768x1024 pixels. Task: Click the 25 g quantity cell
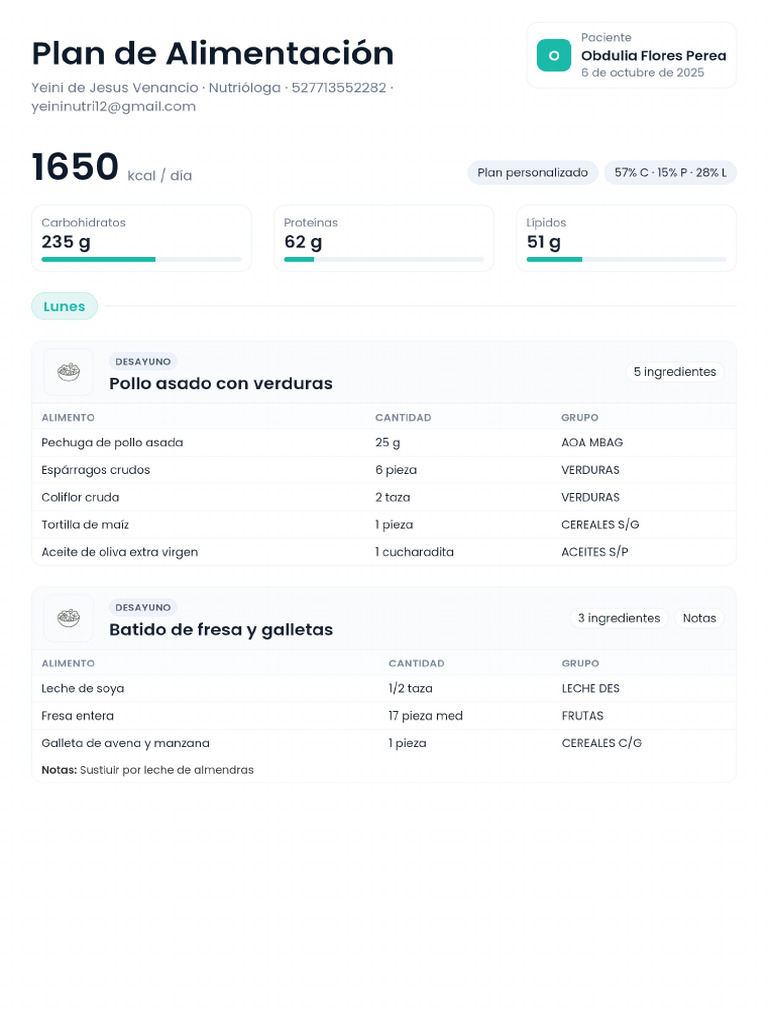click(x=388, y=443)
